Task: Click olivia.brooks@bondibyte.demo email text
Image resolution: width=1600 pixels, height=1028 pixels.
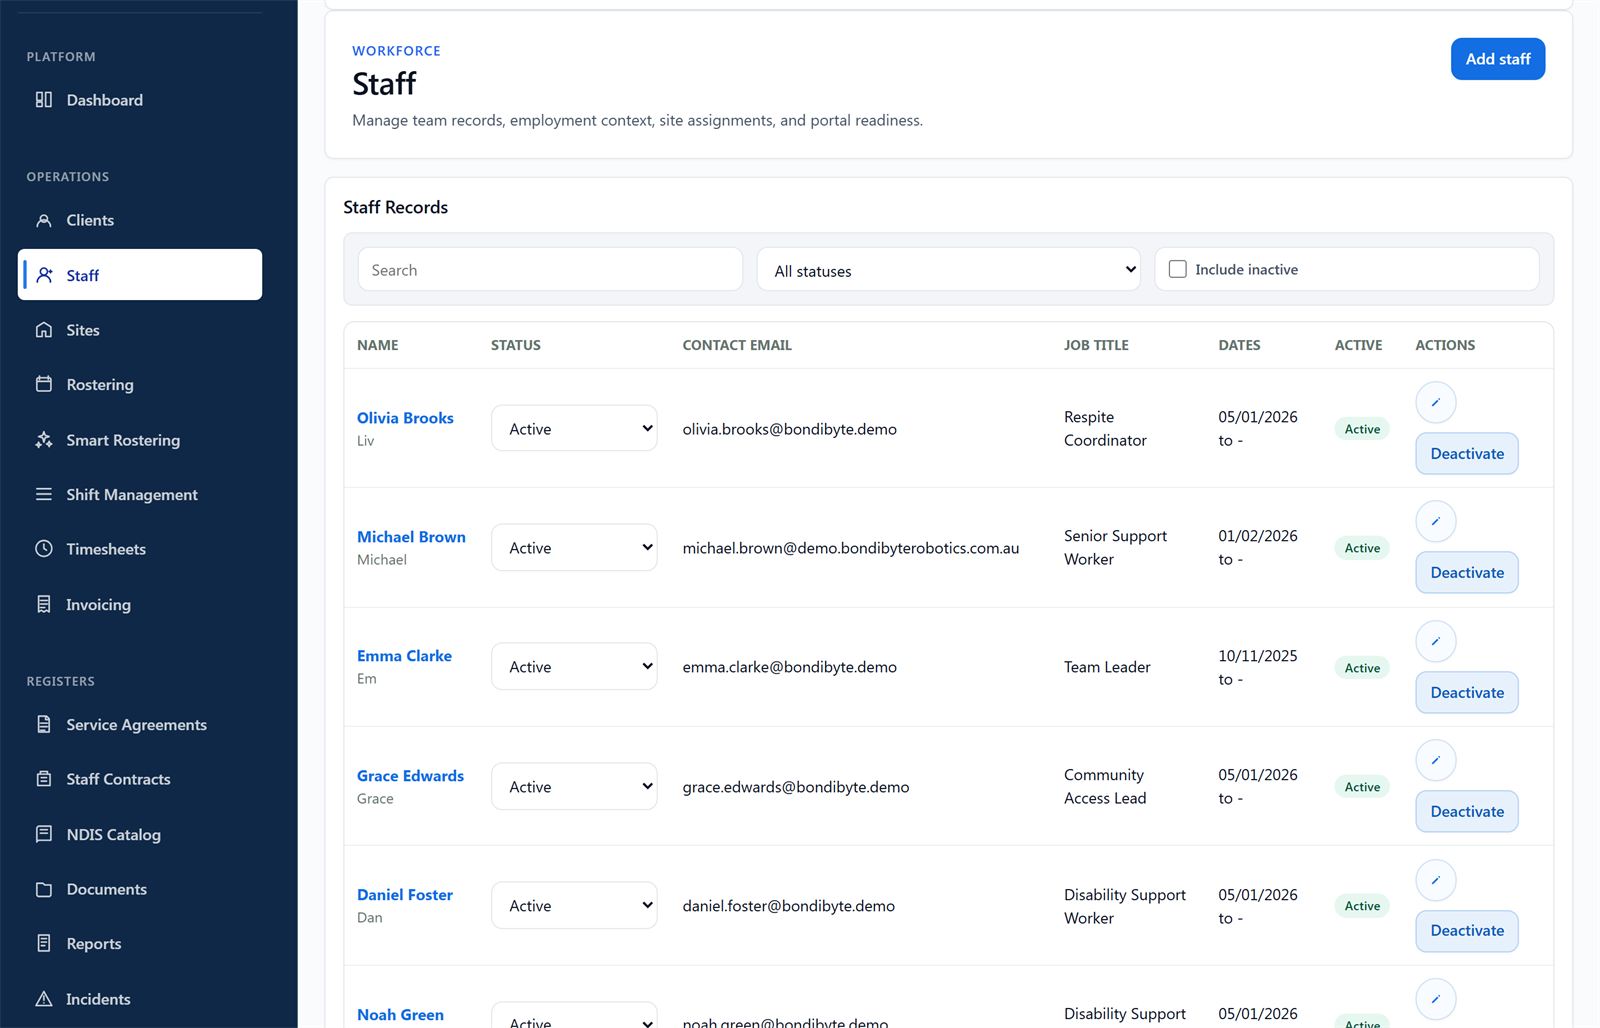Action: point(789,429)
